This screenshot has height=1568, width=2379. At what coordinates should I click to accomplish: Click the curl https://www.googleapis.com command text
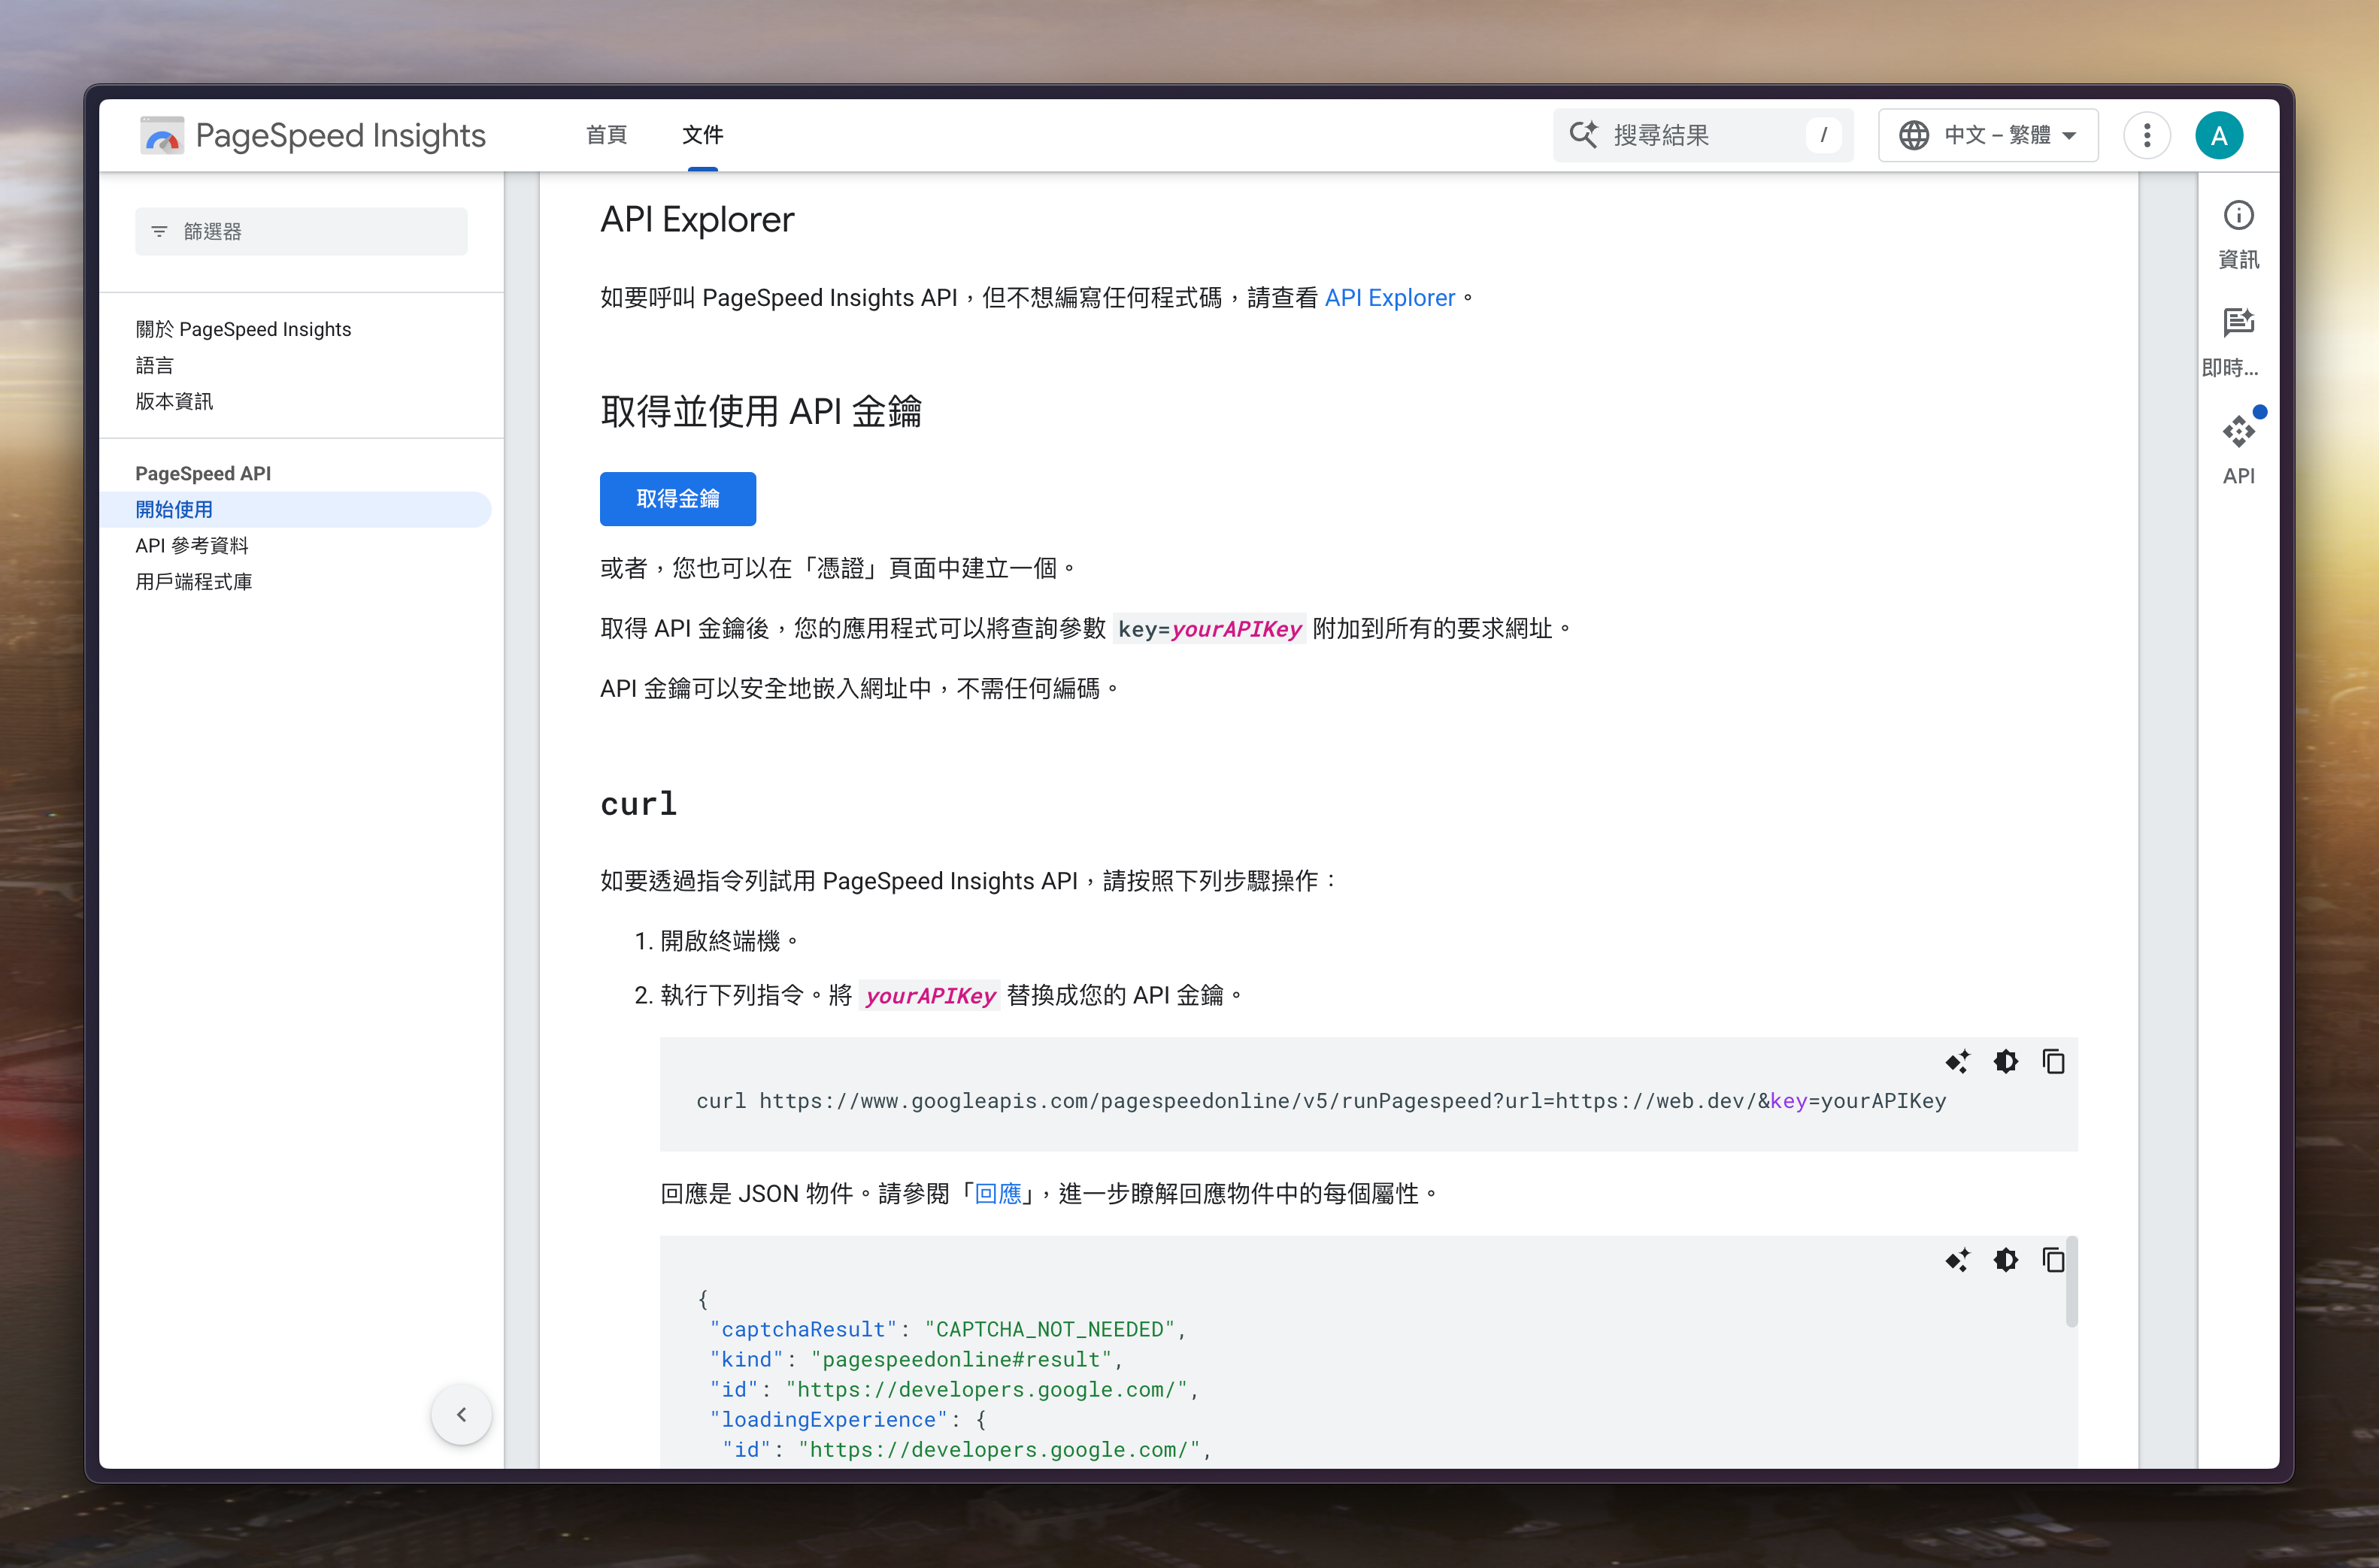coord(1321,1100)
